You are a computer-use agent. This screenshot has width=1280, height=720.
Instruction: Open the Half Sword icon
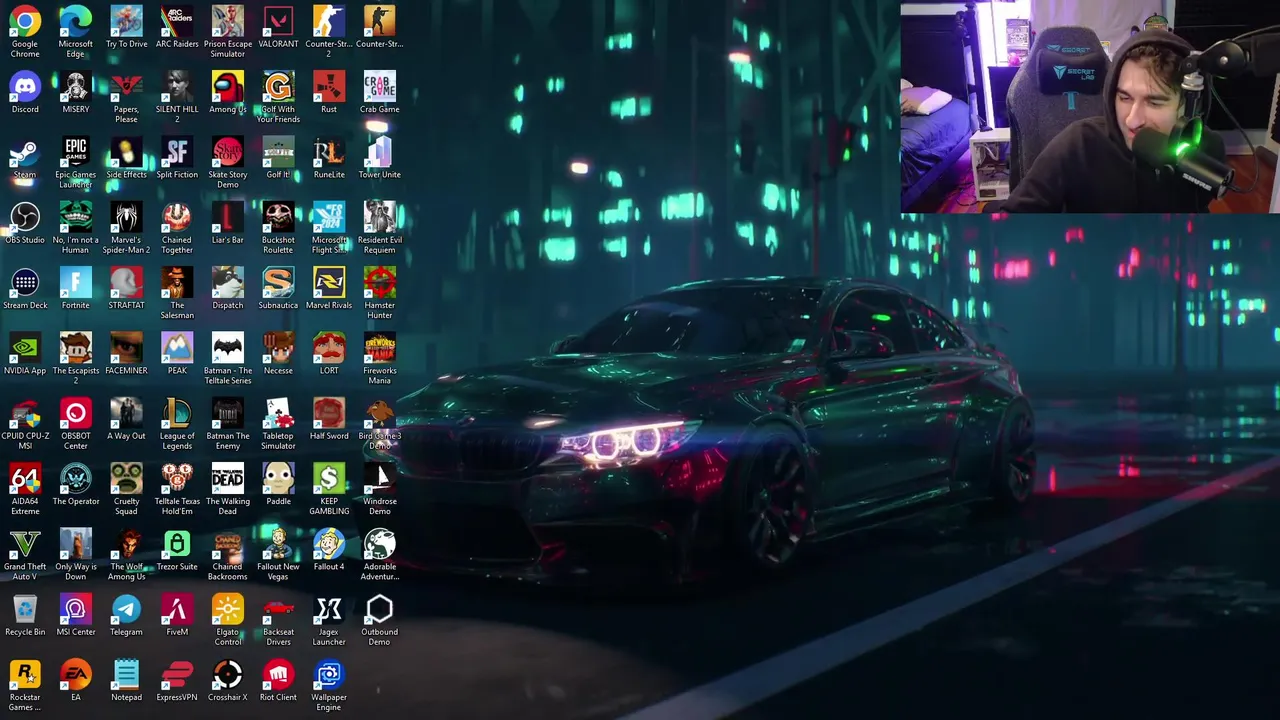(329, 414)
